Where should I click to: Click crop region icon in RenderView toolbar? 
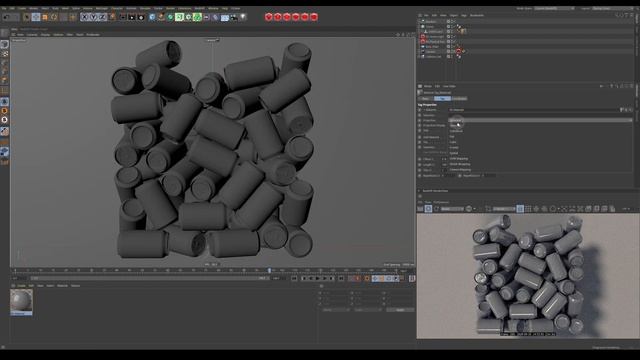pos(488,209)
